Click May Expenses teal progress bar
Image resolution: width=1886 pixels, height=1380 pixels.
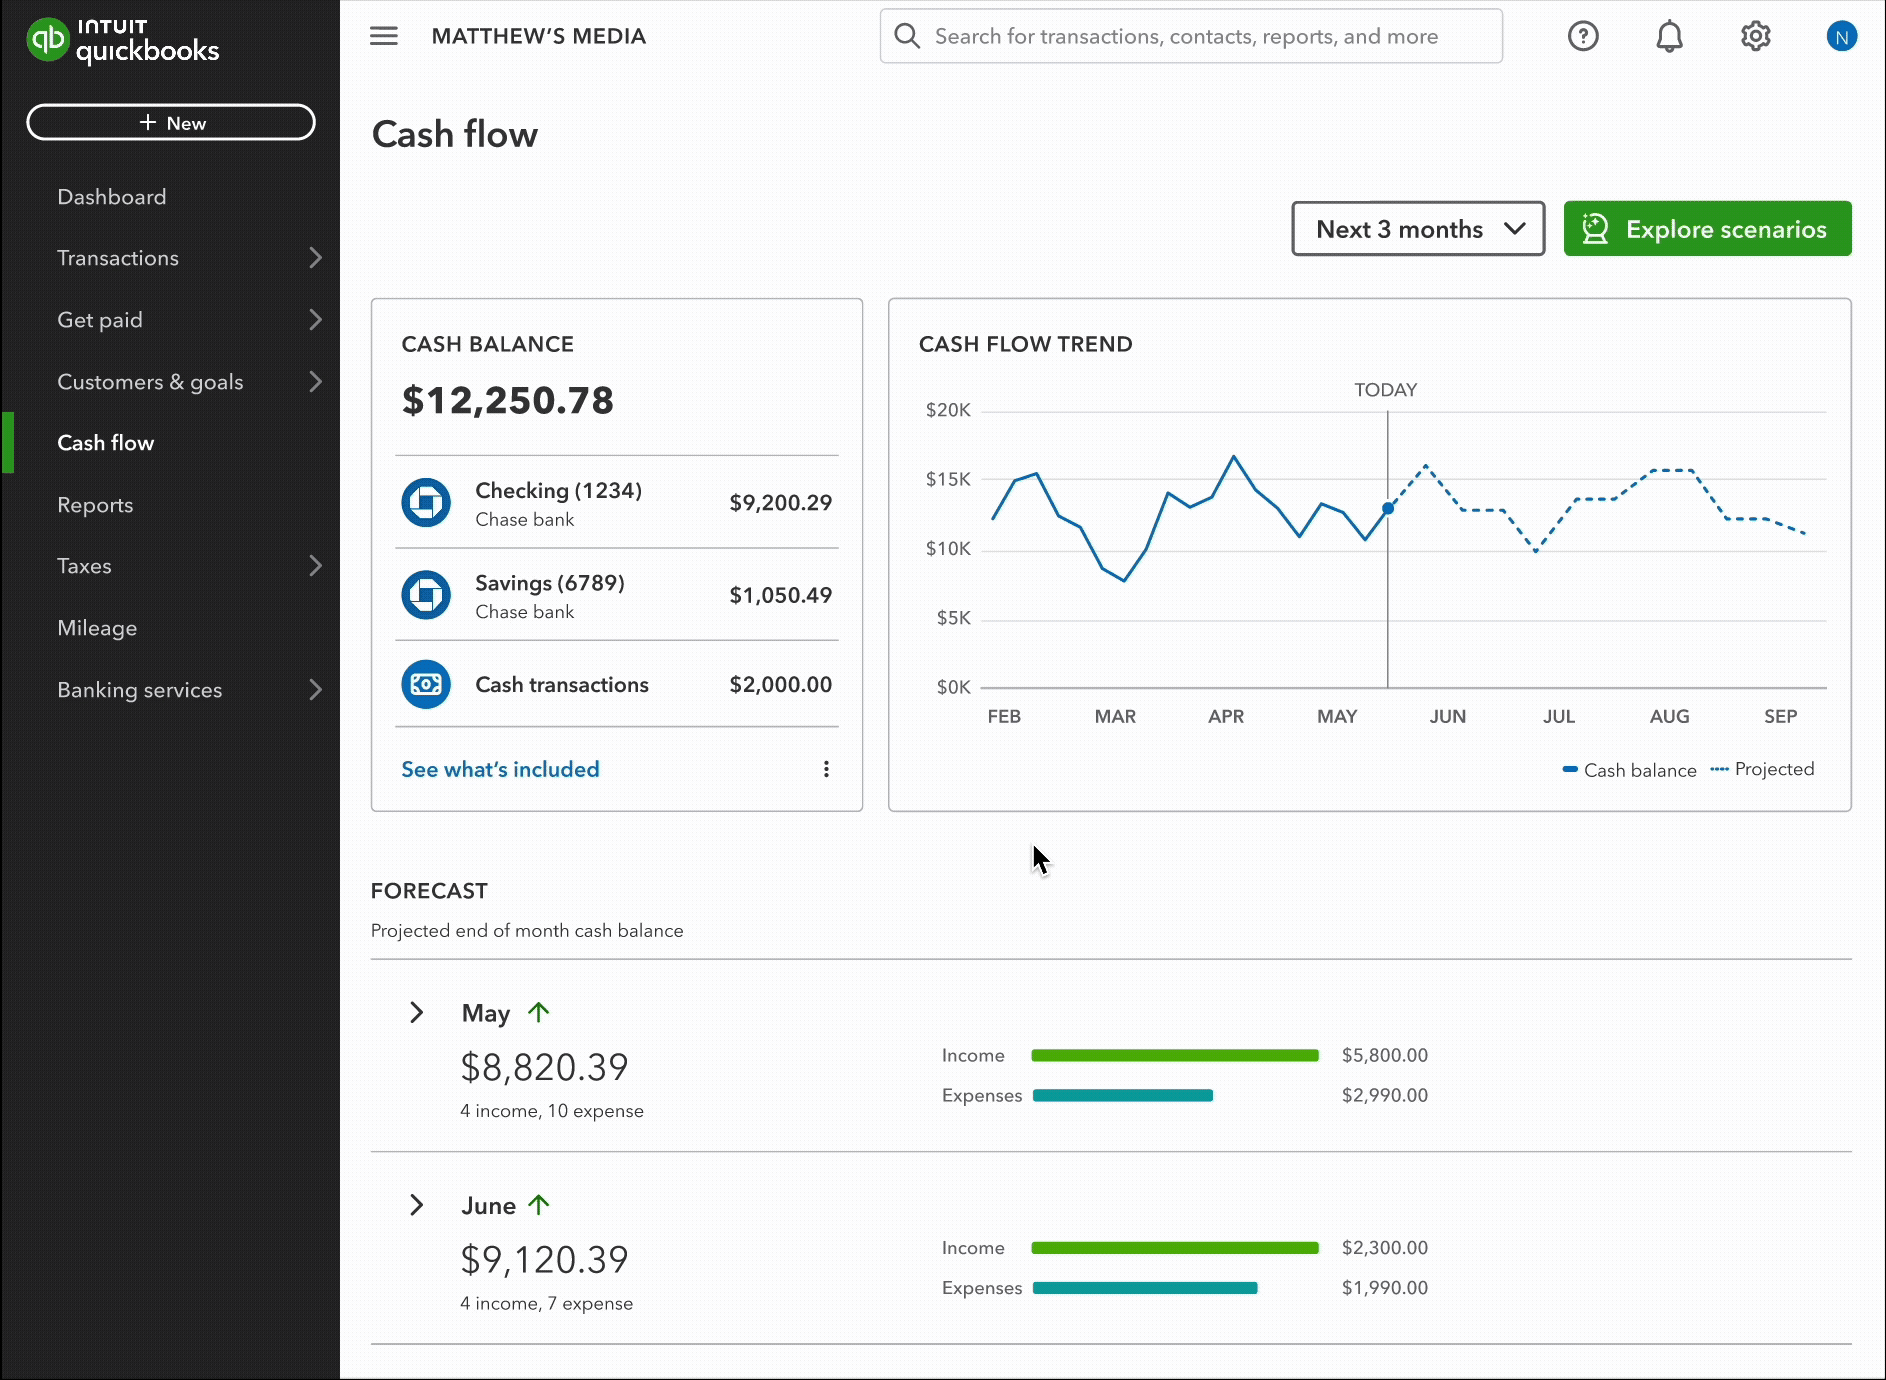pyautogui.click(x=1123, y=1095)
